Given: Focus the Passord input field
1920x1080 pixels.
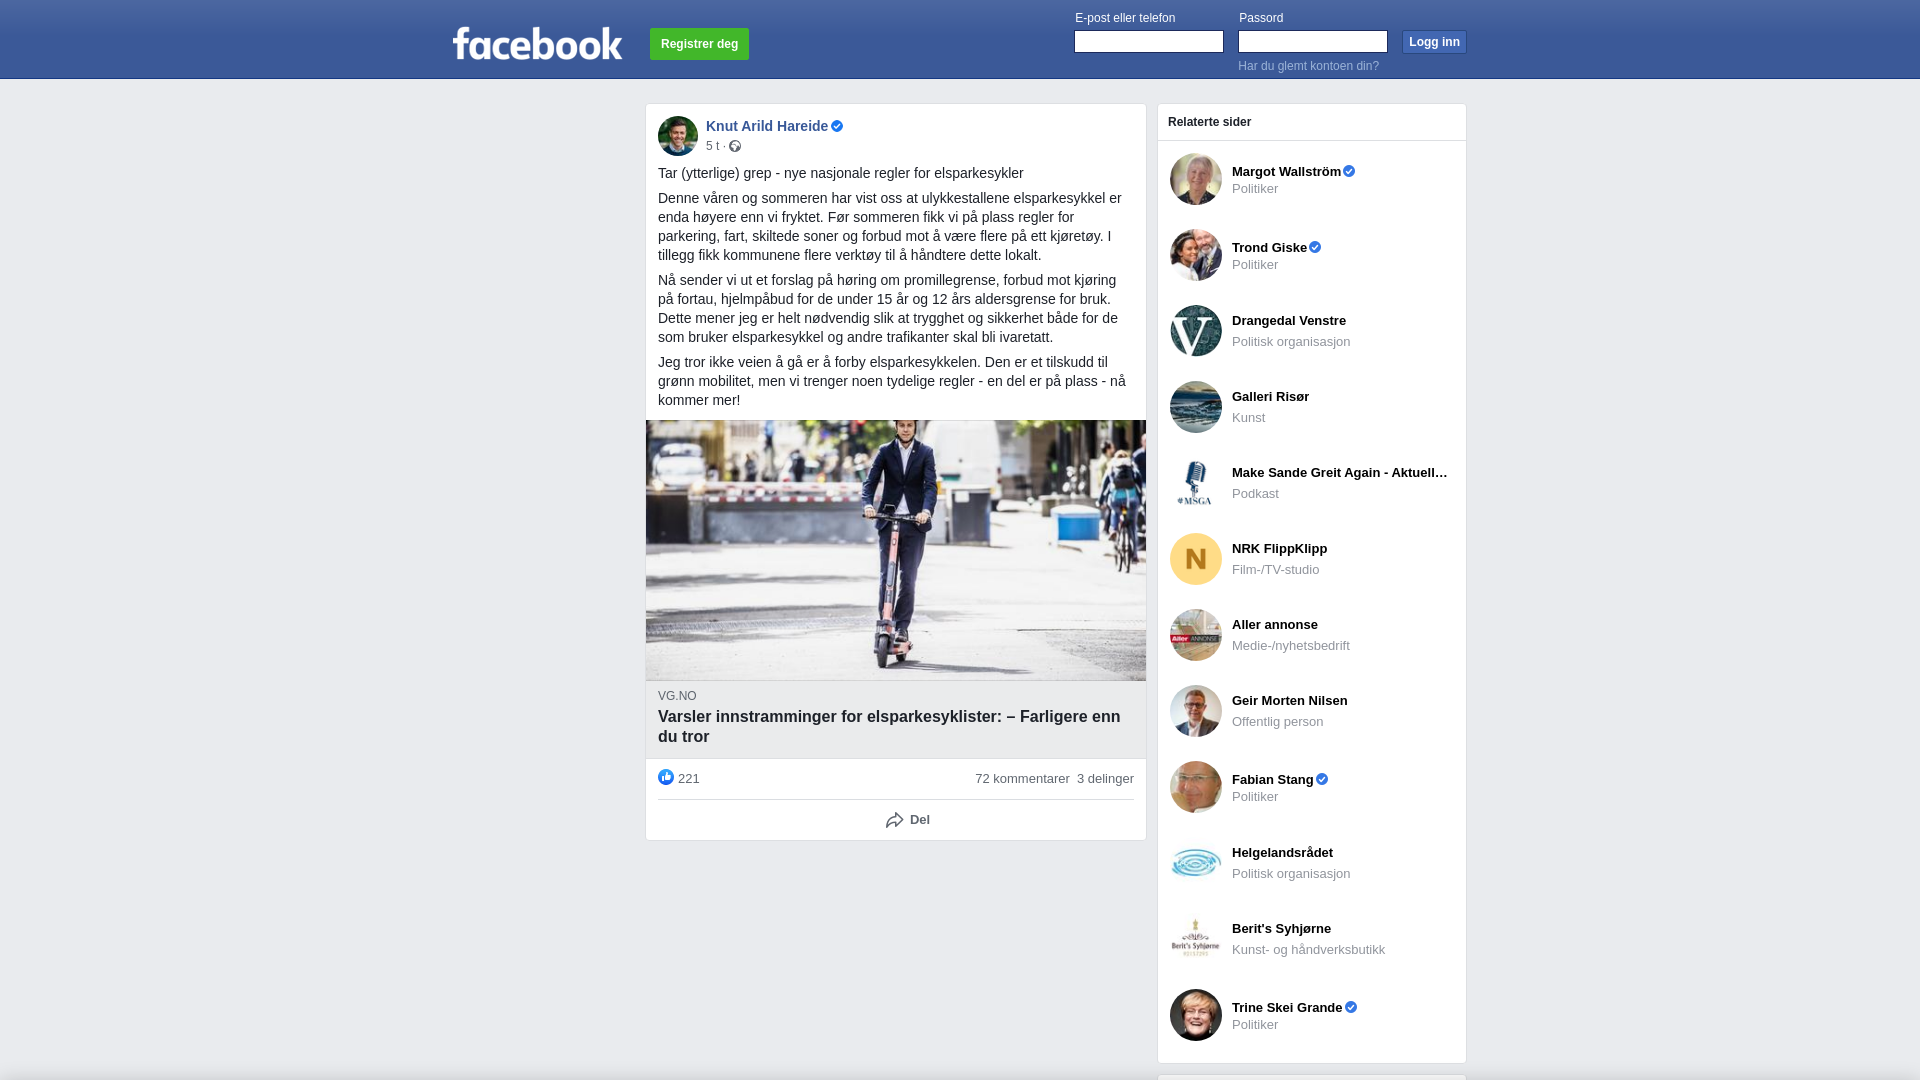Looking at the screenshot, I should point(1313,41).
